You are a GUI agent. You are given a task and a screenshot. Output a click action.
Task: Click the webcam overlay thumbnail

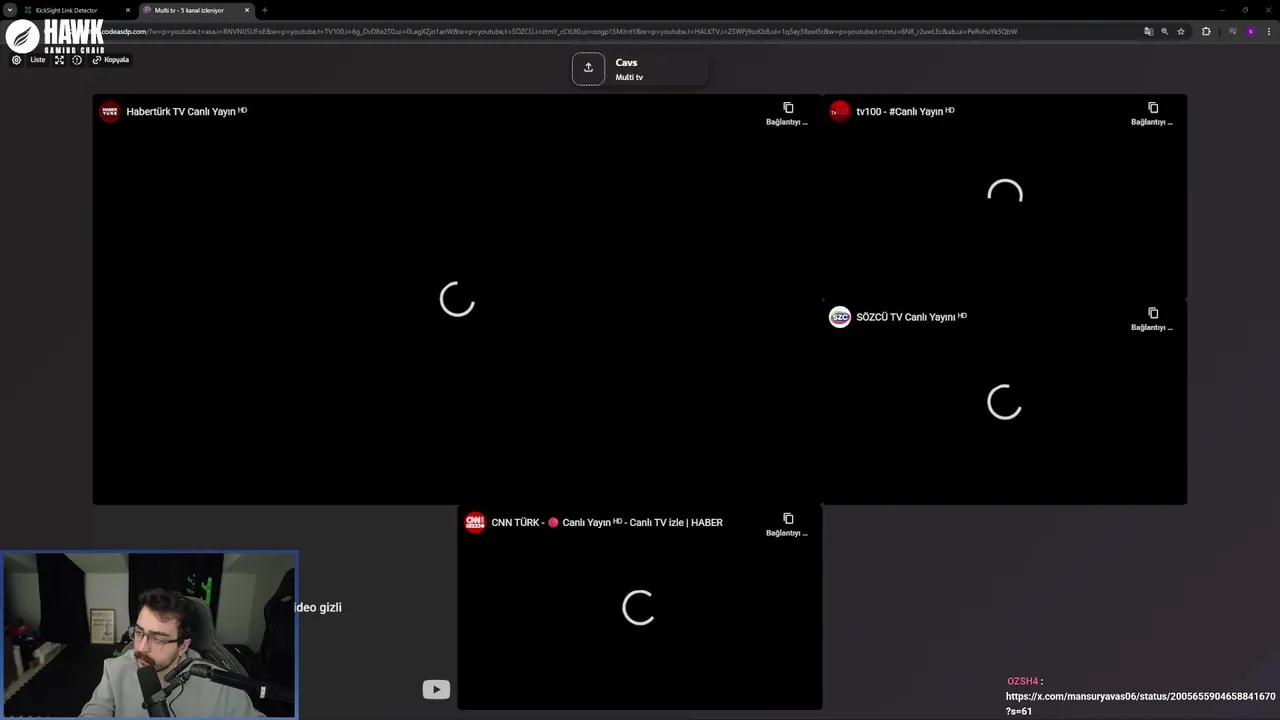149,635
